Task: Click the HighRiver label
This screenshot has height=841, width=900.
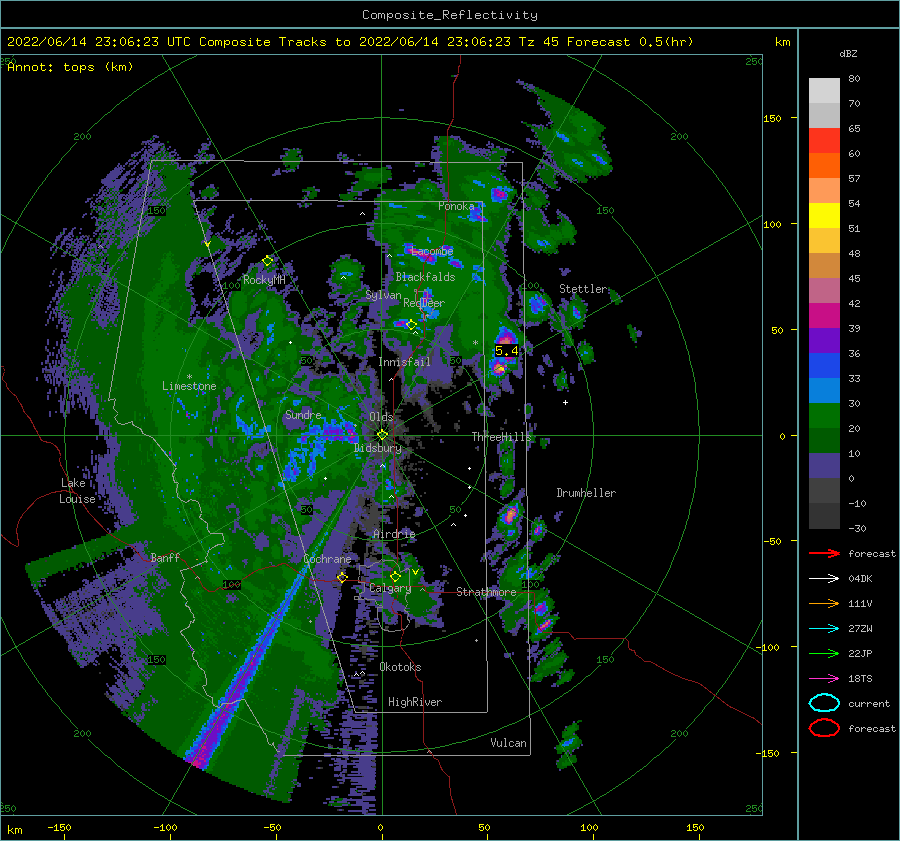Action: [x=415, y=702]
